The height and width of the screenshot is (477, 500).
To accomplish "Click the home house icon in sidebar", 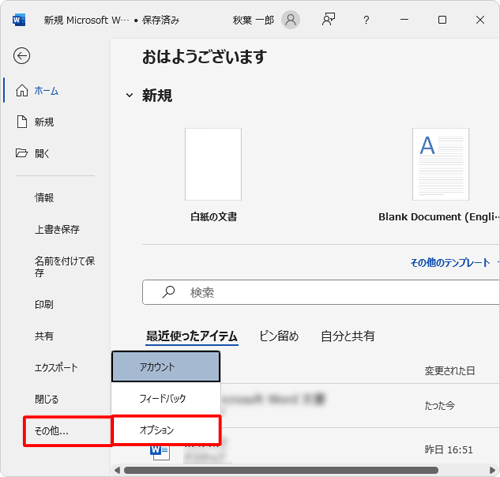I will pos(22,90).
